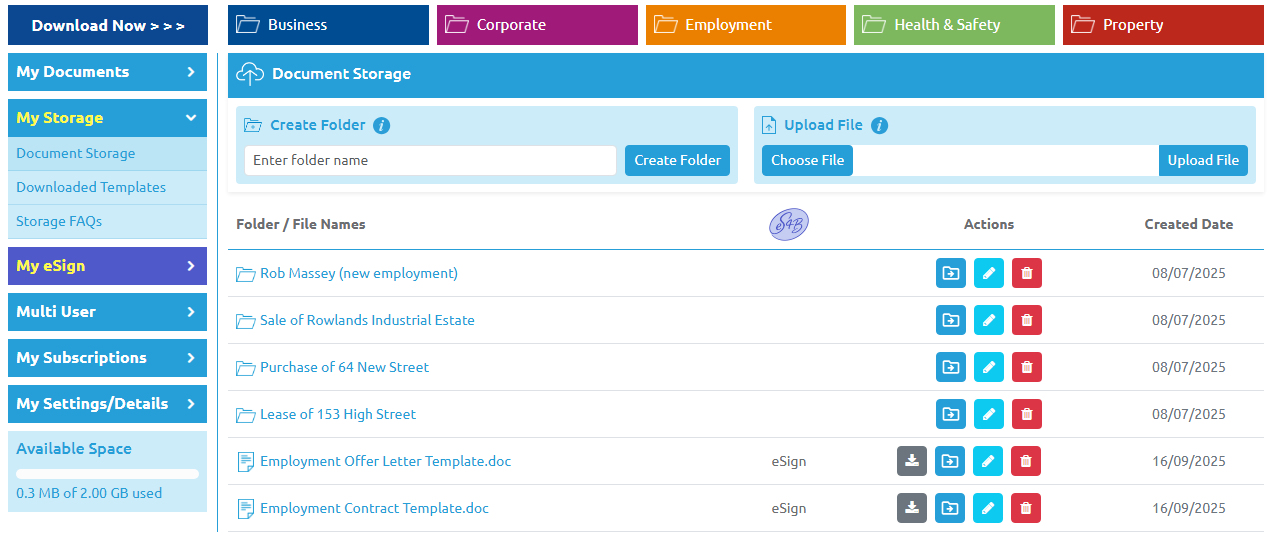Move the Purchase of 64 New Street folder

click(x=950, y=367)
